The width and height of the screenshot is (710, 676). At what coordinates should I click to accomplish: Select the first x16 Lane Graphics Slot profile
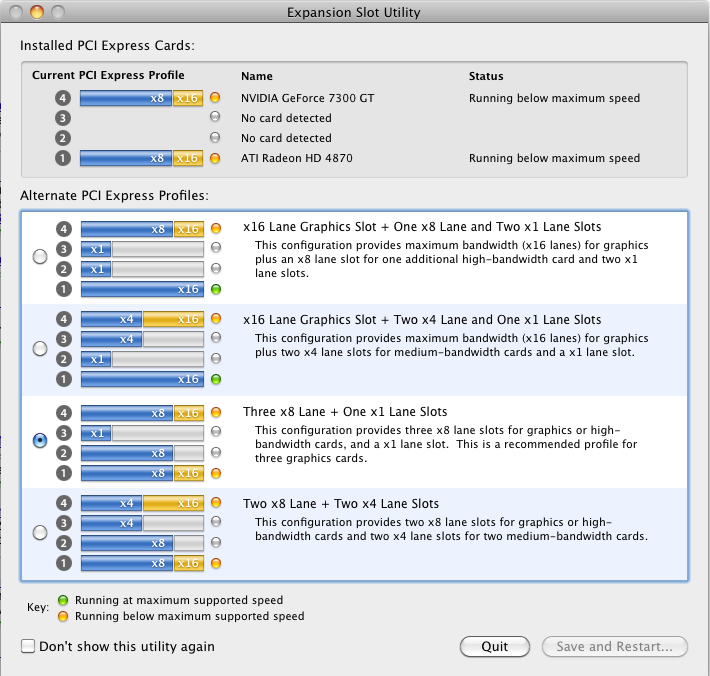click(x=40, y=256)
